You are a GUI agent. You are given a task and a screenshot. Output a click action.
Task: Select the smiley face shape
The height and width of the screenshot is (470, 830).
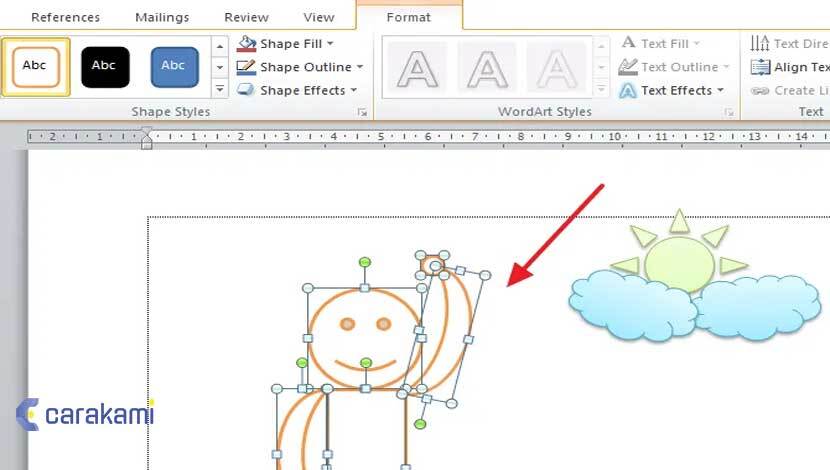(x=364, y=339)
